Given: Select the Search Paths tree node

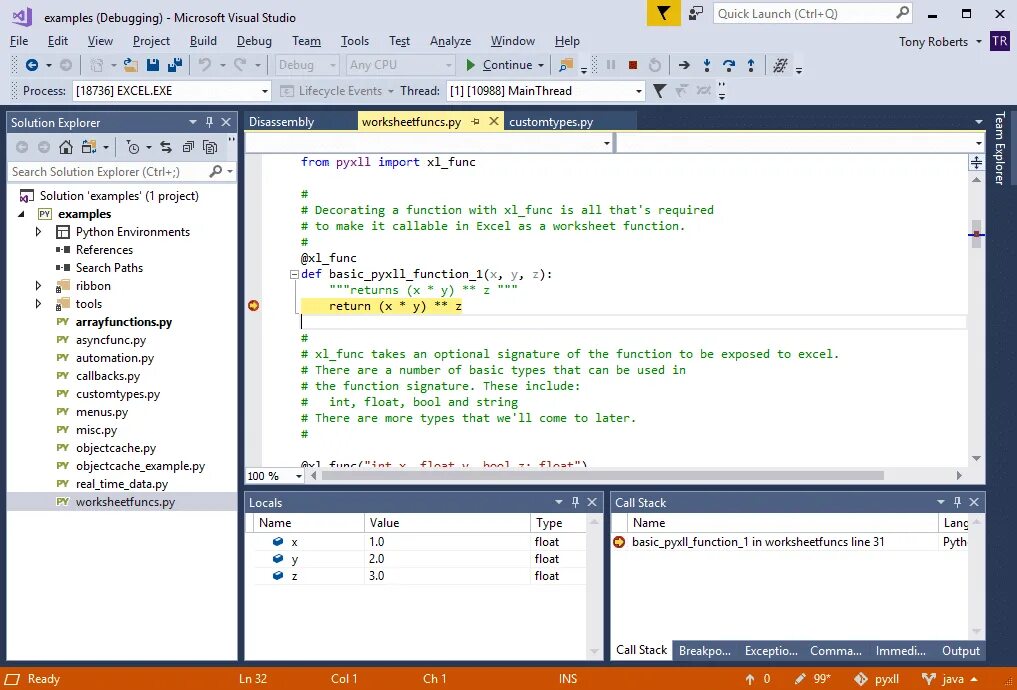Looking at the screenshot, I should coord(109,268).
